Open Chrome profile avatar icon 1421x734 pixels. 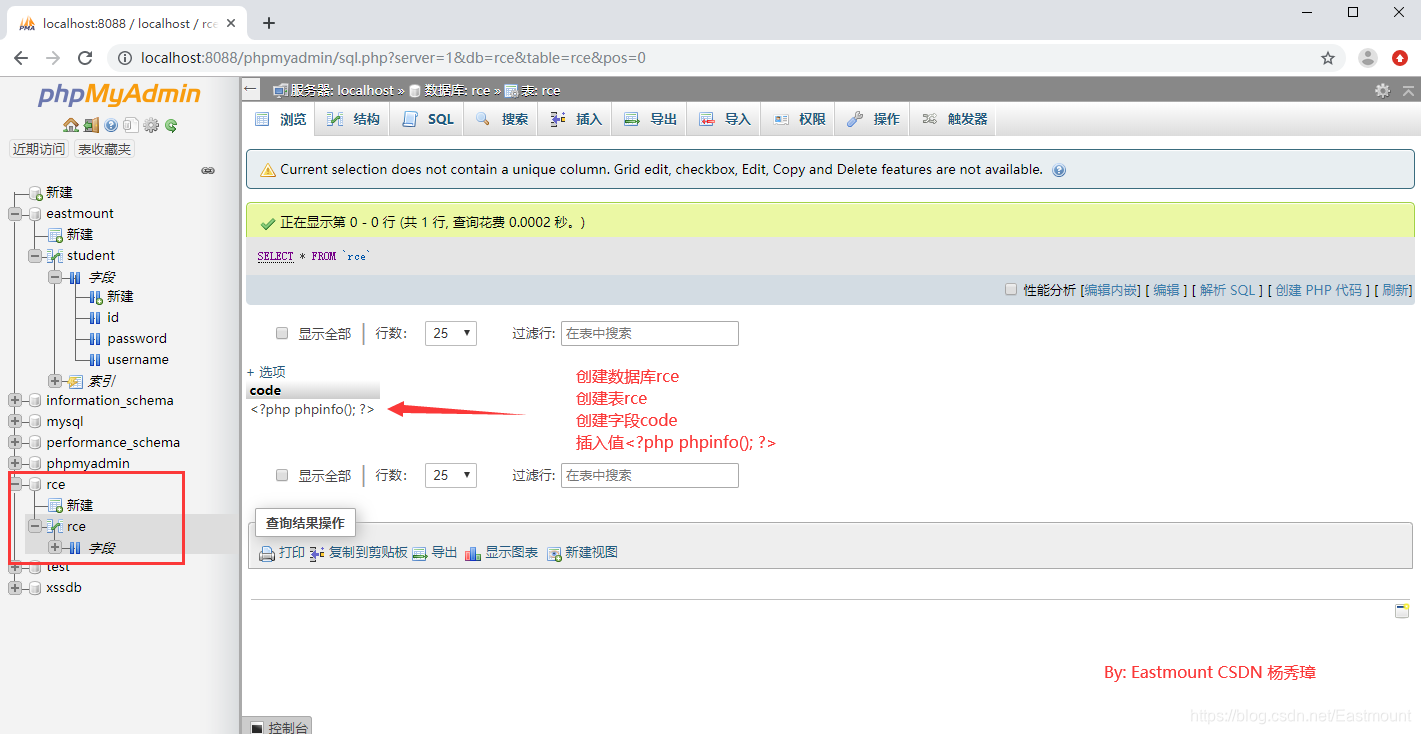1368,58
